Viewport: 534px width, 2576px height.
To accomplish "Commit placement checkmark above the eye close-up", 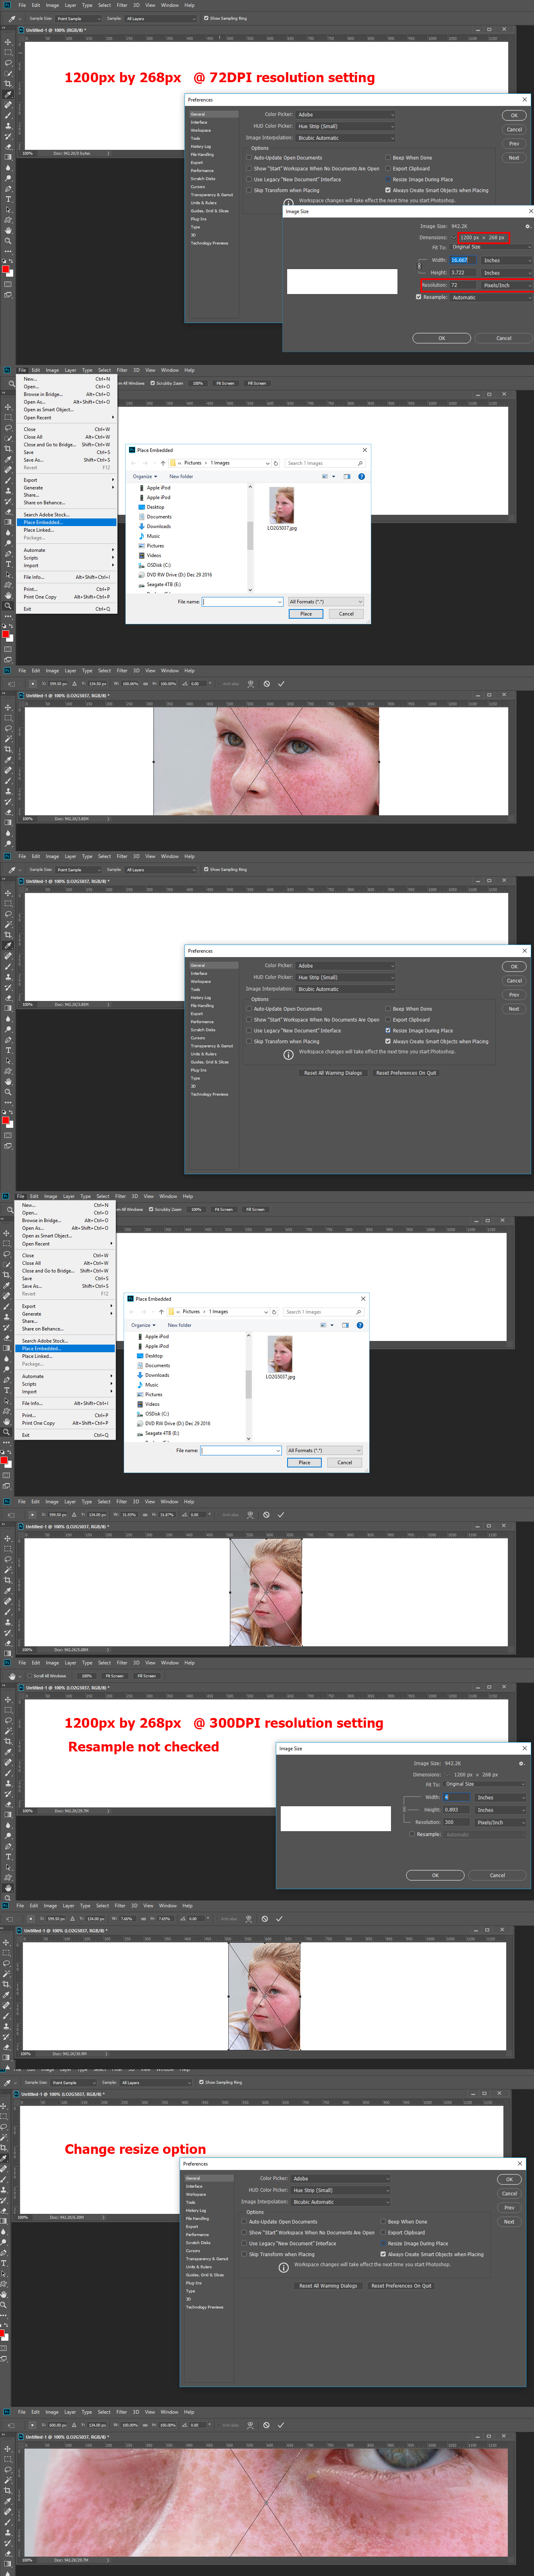I will [x=281, y=2425].
